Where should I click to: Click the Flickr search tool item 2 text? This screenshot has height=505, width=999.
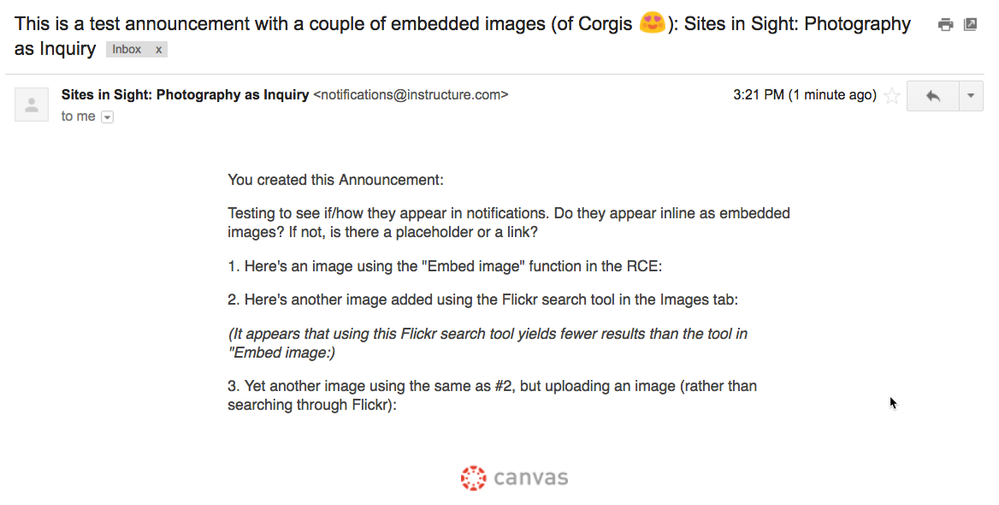(x=482, y=301)
